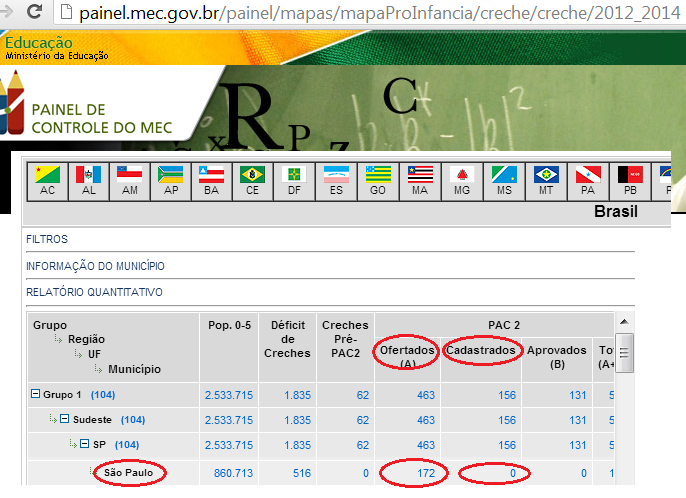Viewport: 686px width, 498px height.
Task: Click Sudeste count (104)
Action: [133, 420]
